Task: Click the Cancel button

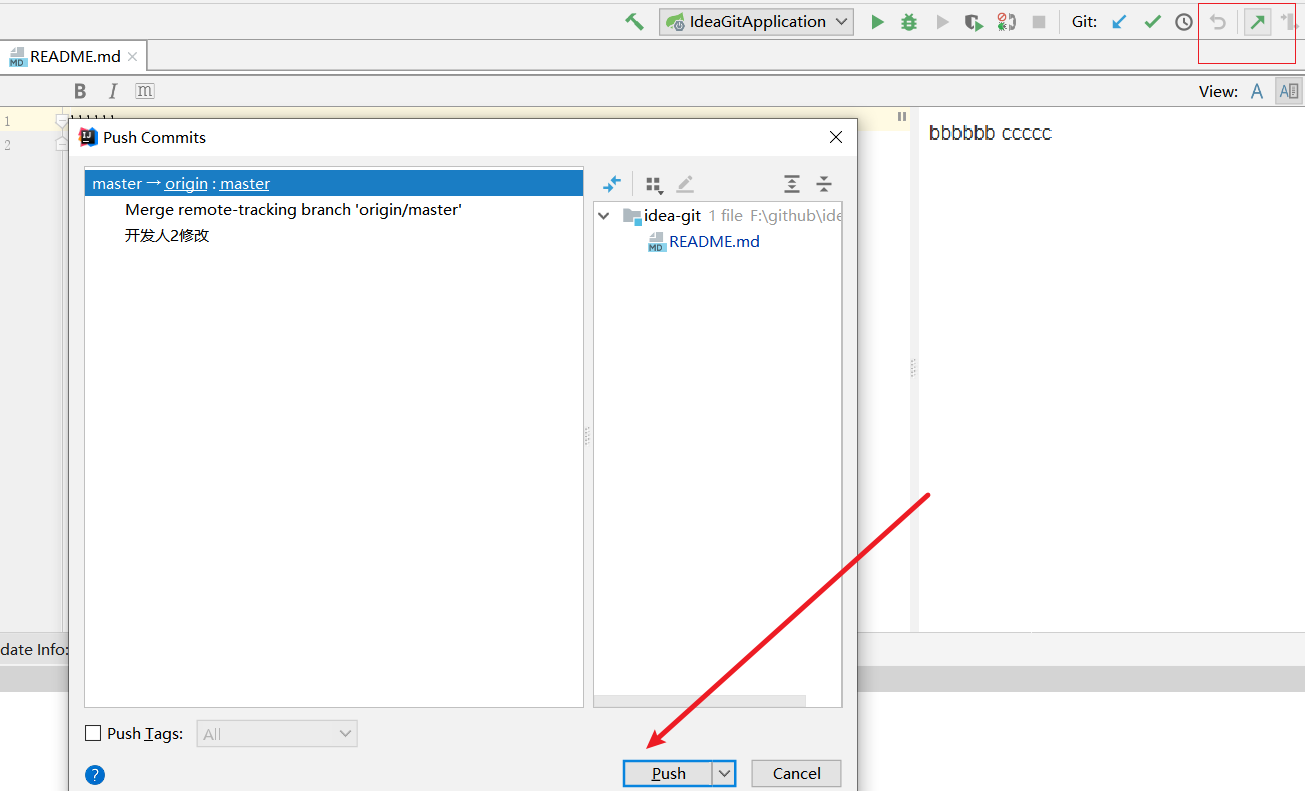Action: (796, 773)
